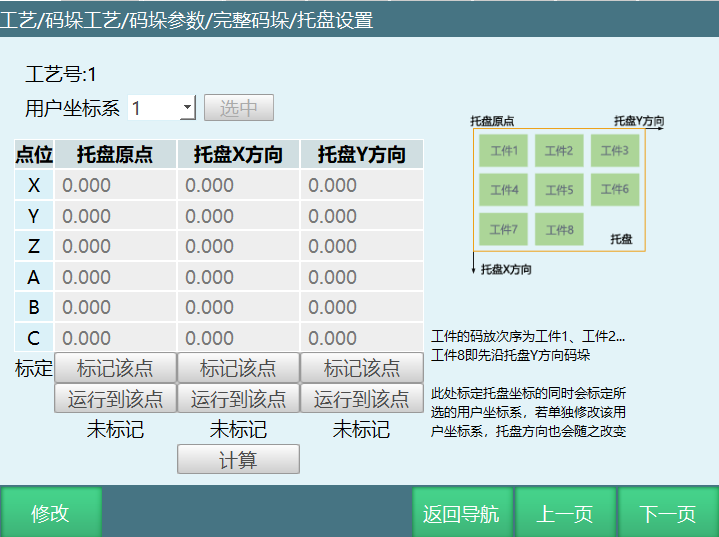Go back via 返回导航 button
The image size is (719, 537).
(462, 513)
